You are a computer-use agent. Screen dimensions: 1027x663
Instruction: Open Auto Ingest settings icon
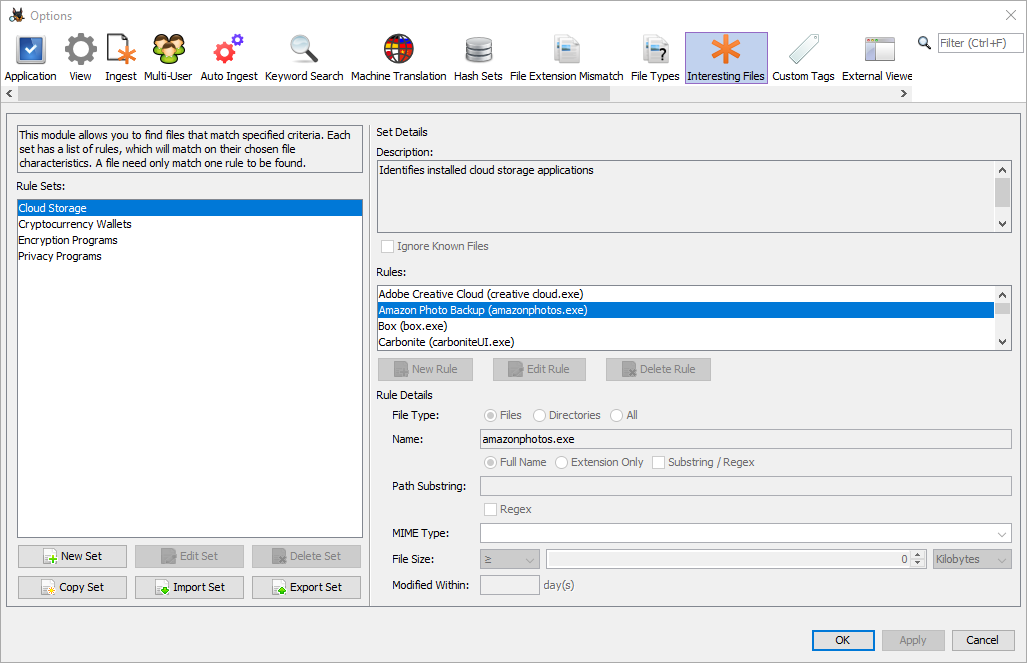pos(229,50)
